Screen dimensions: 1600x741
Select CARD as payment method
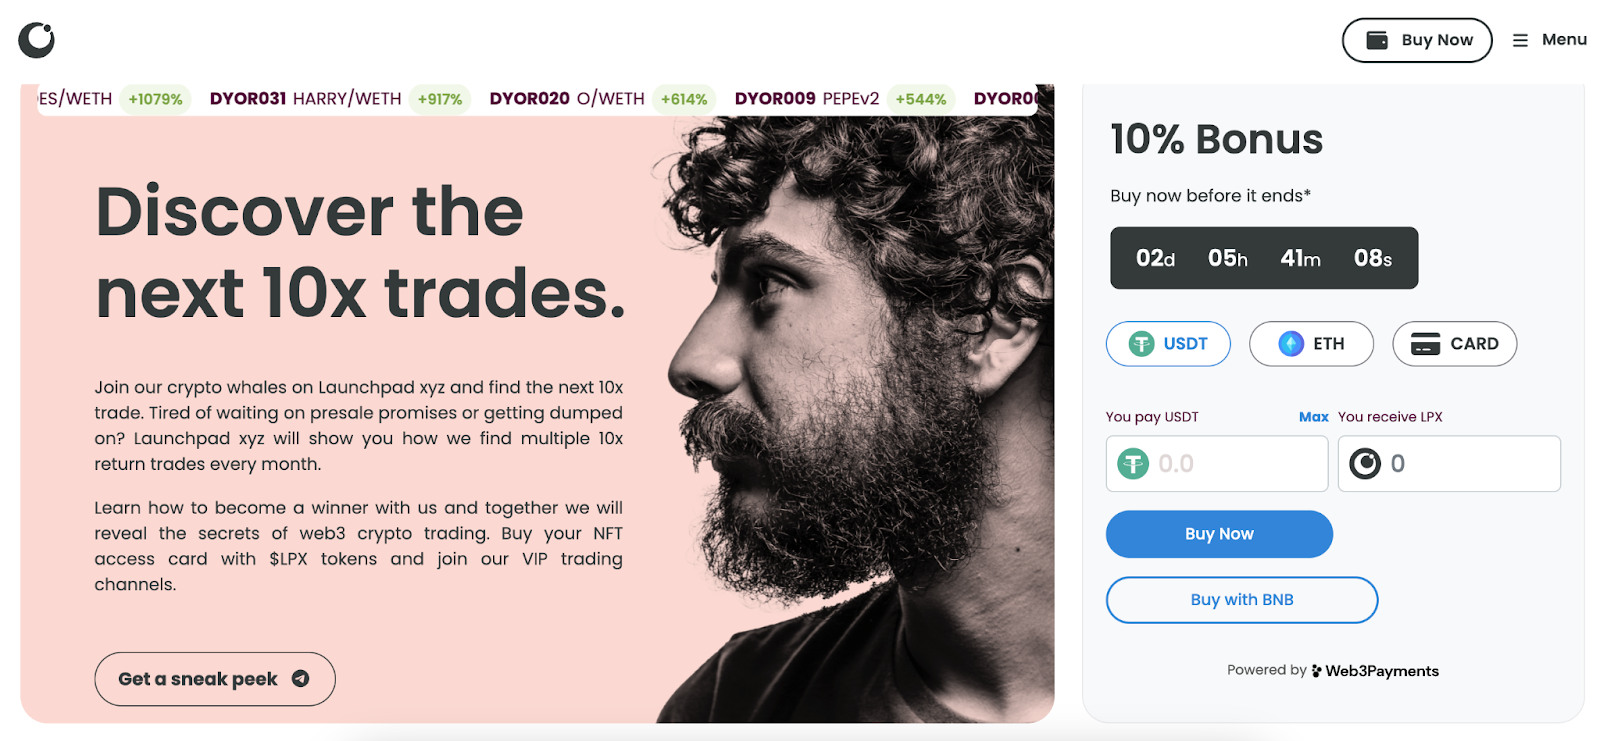[x=1454, y=344]
